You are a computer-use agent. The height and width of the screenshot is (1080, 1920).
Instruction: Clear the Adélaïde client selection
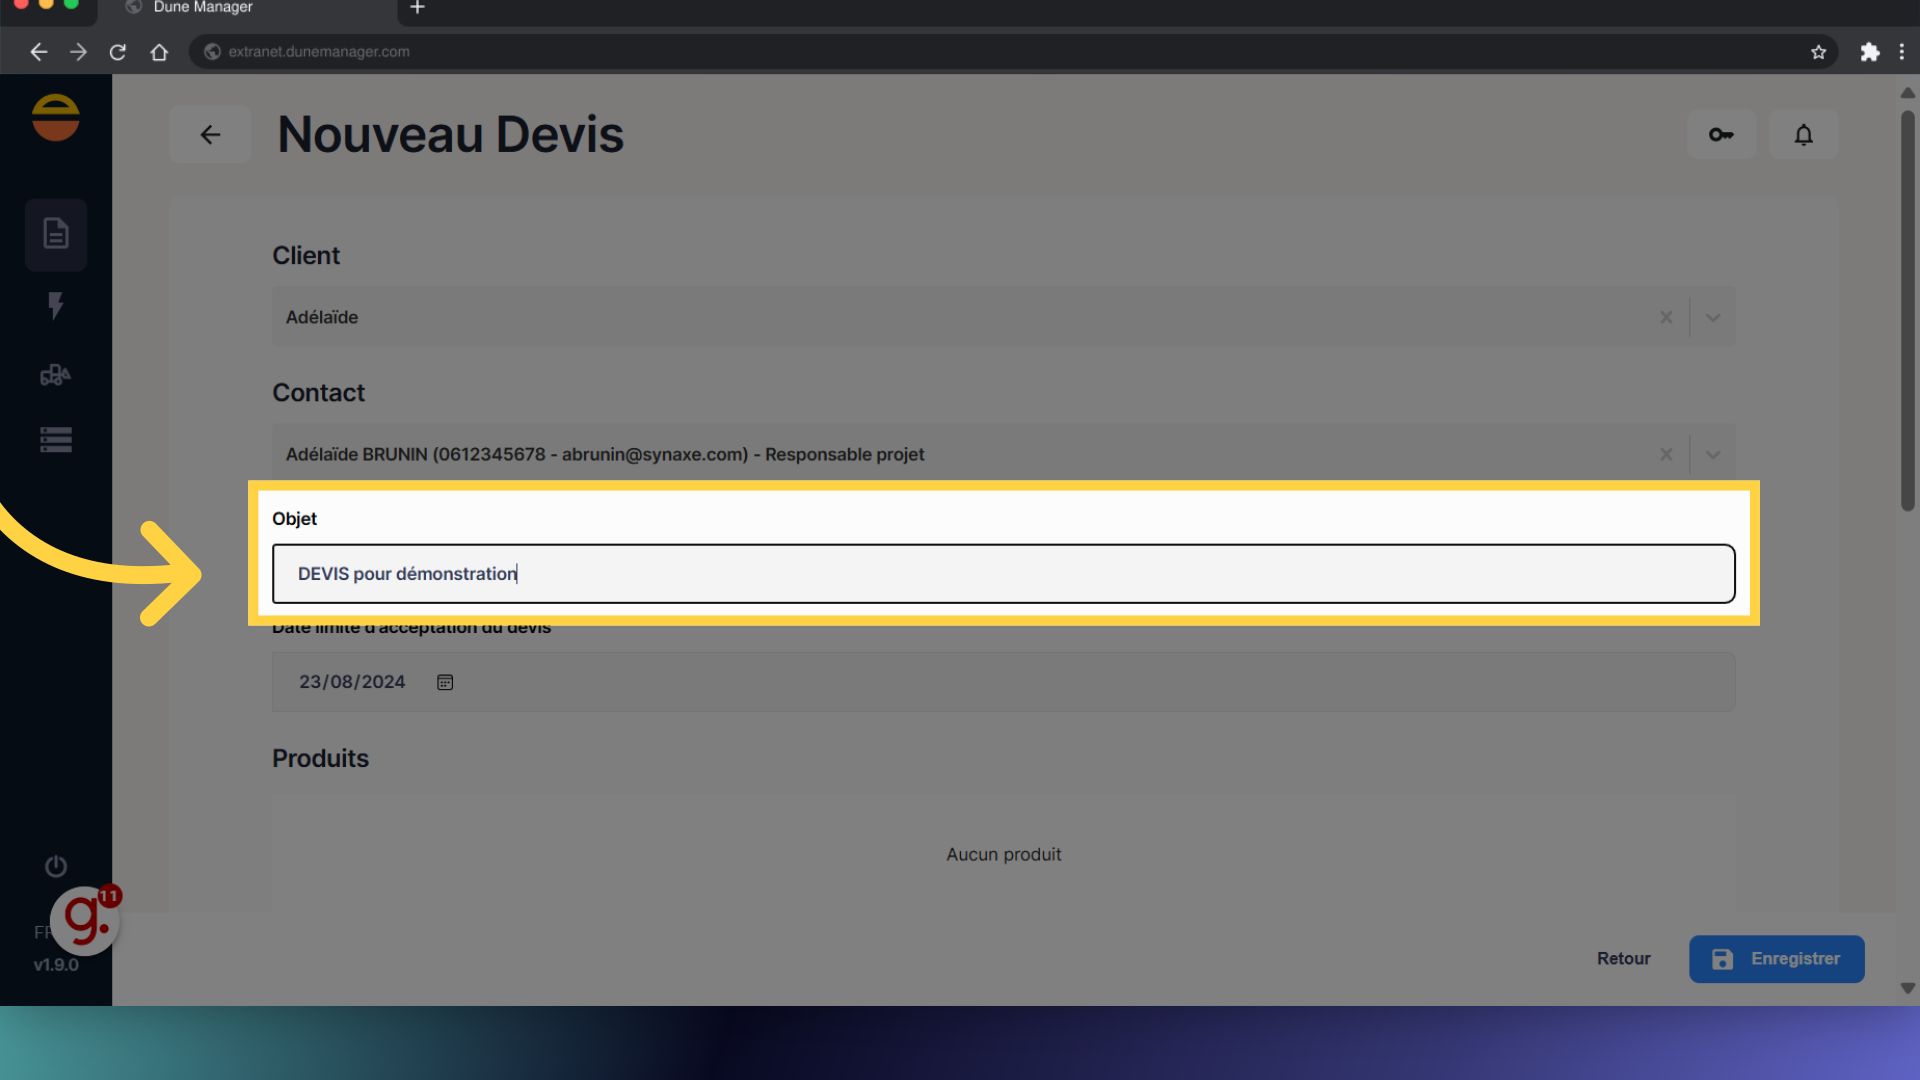click(x=1666, y=317)
